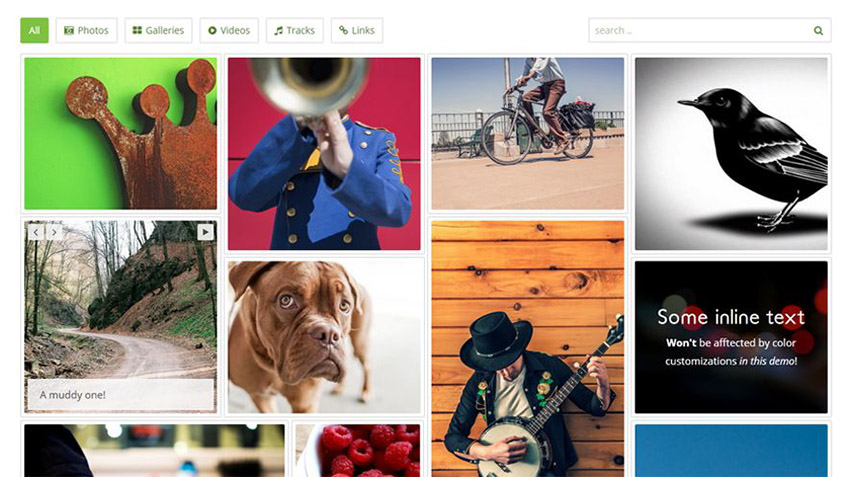Open the banjo player photo
This screenshot has width=850, height=477.
click(527, 349)
